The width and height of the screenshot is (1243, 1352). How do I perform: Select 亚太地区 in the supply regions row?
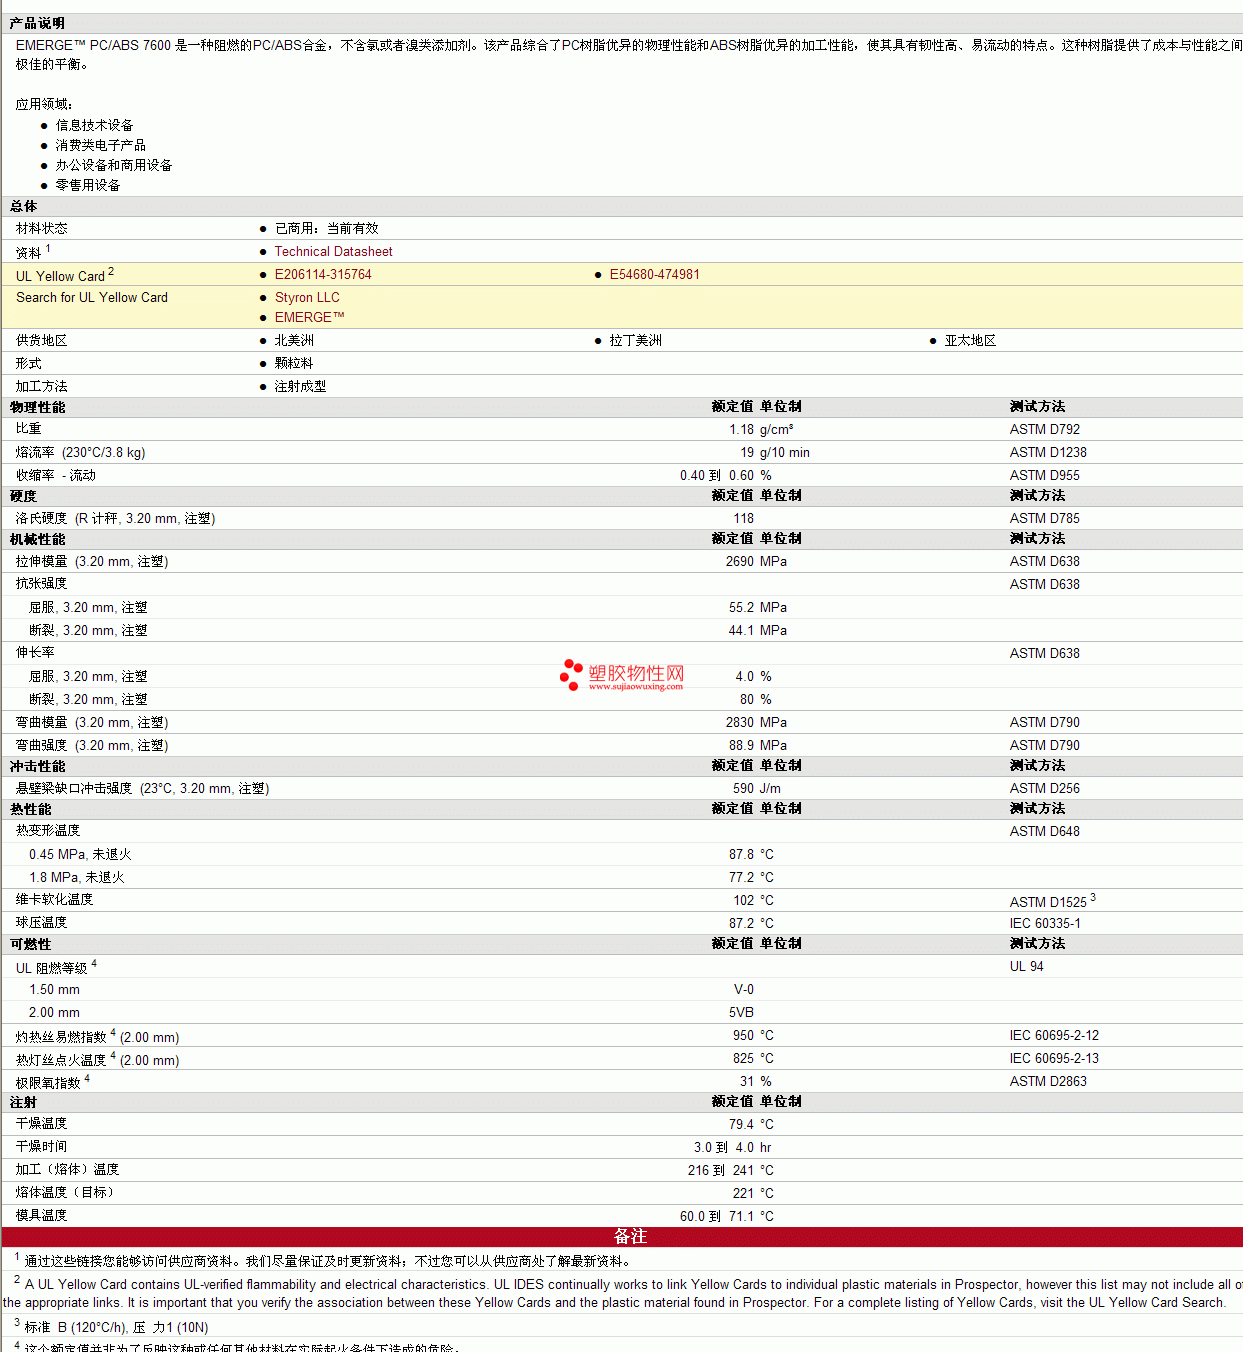(x=970, y=341)
